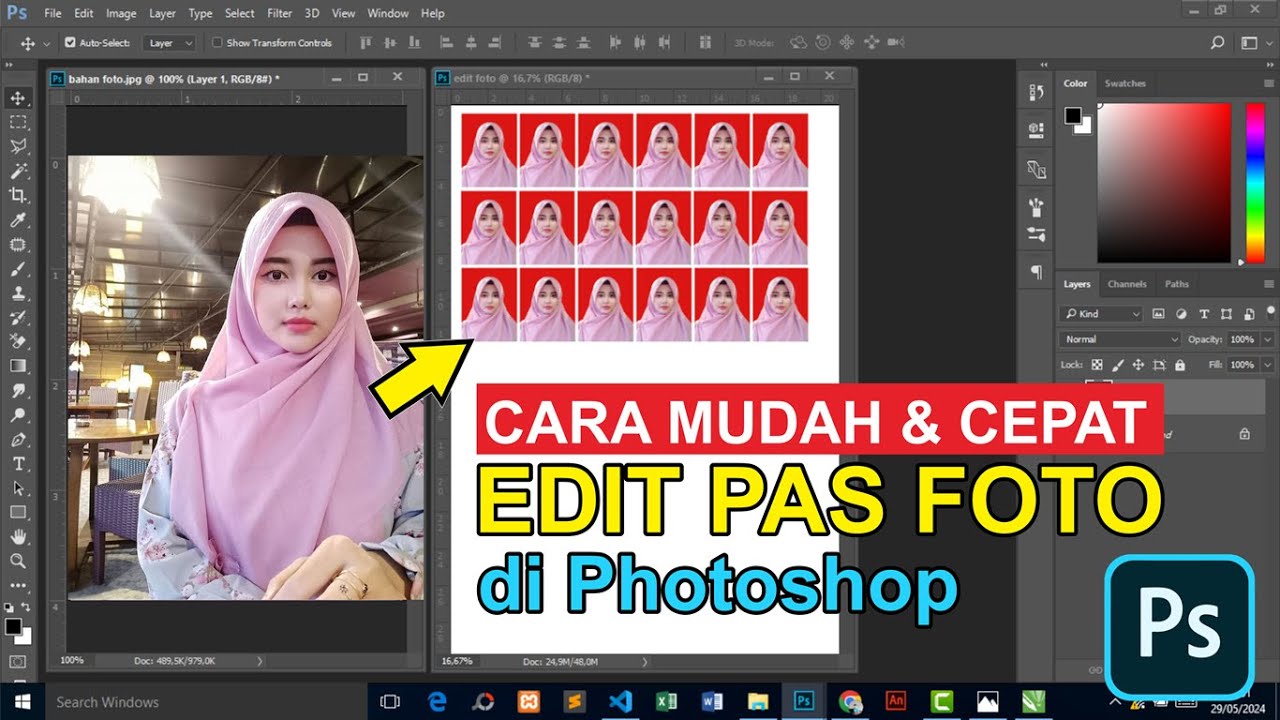Select the Eraser tool
This screenshot has width=1280, height=720.
(x=18, y=341)
